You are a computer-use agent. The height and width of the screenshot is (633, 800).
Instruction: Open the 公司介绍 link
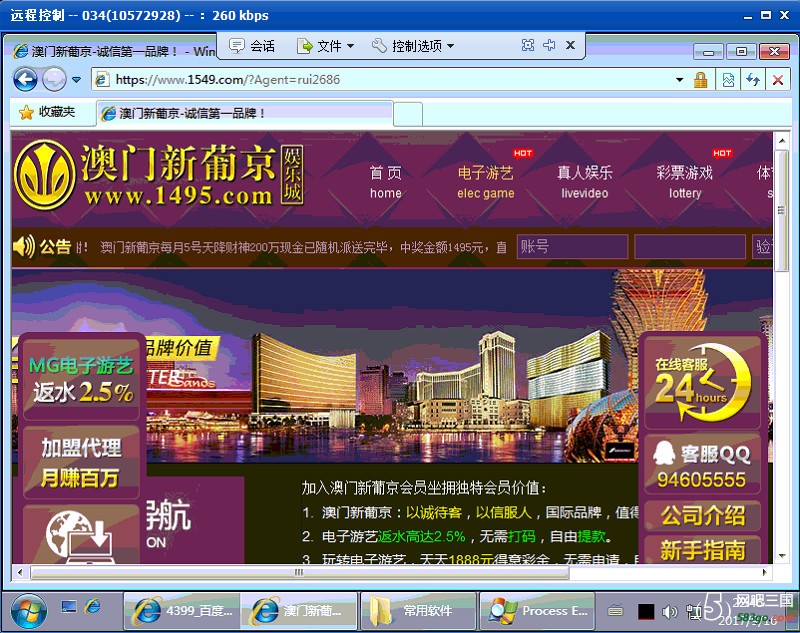click(703, 515)
